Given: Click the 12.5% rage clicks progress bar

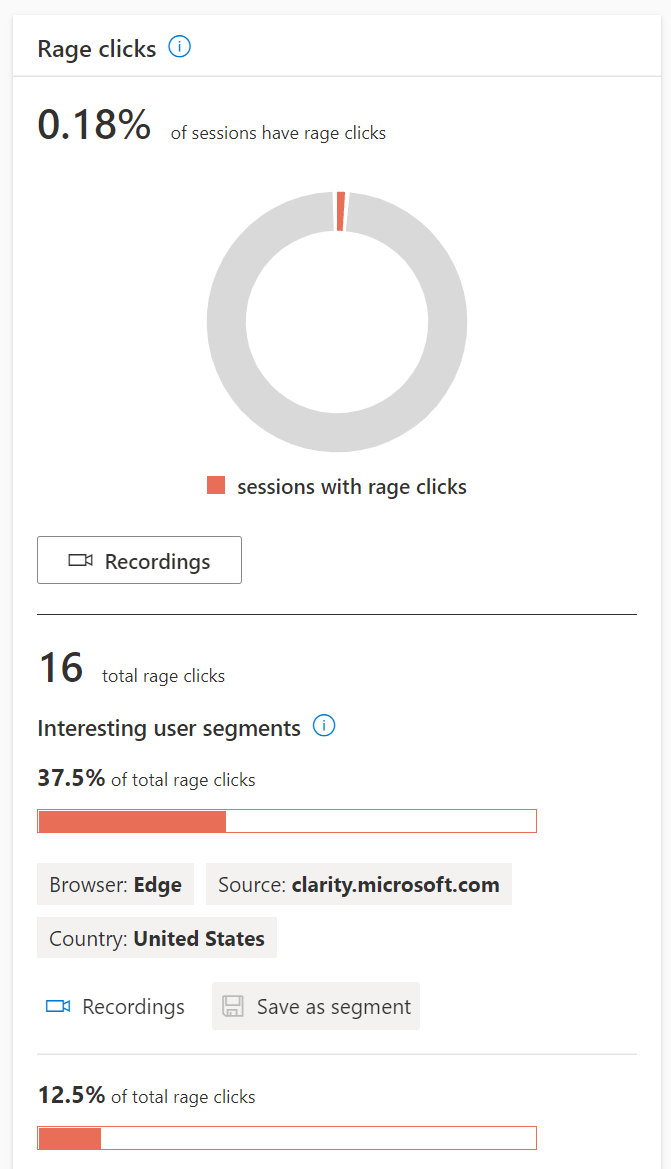Looking at the screenshot, I should 287,1138.
